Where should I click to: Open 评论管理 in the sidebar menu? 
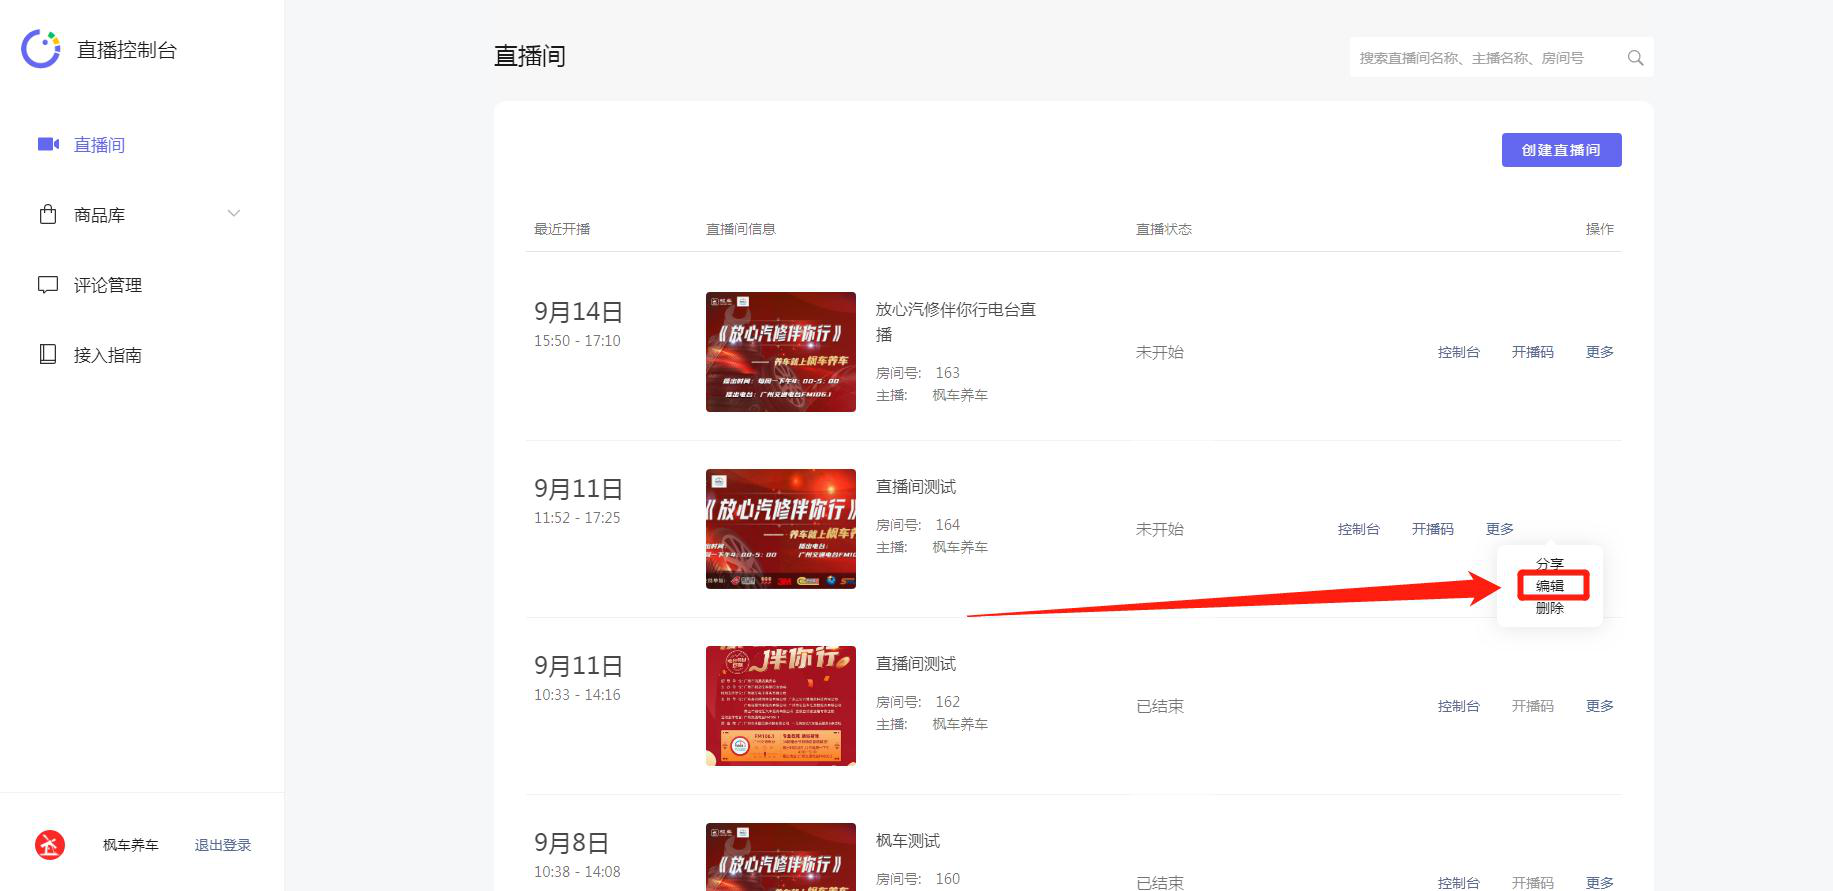(x=107, y=285)
